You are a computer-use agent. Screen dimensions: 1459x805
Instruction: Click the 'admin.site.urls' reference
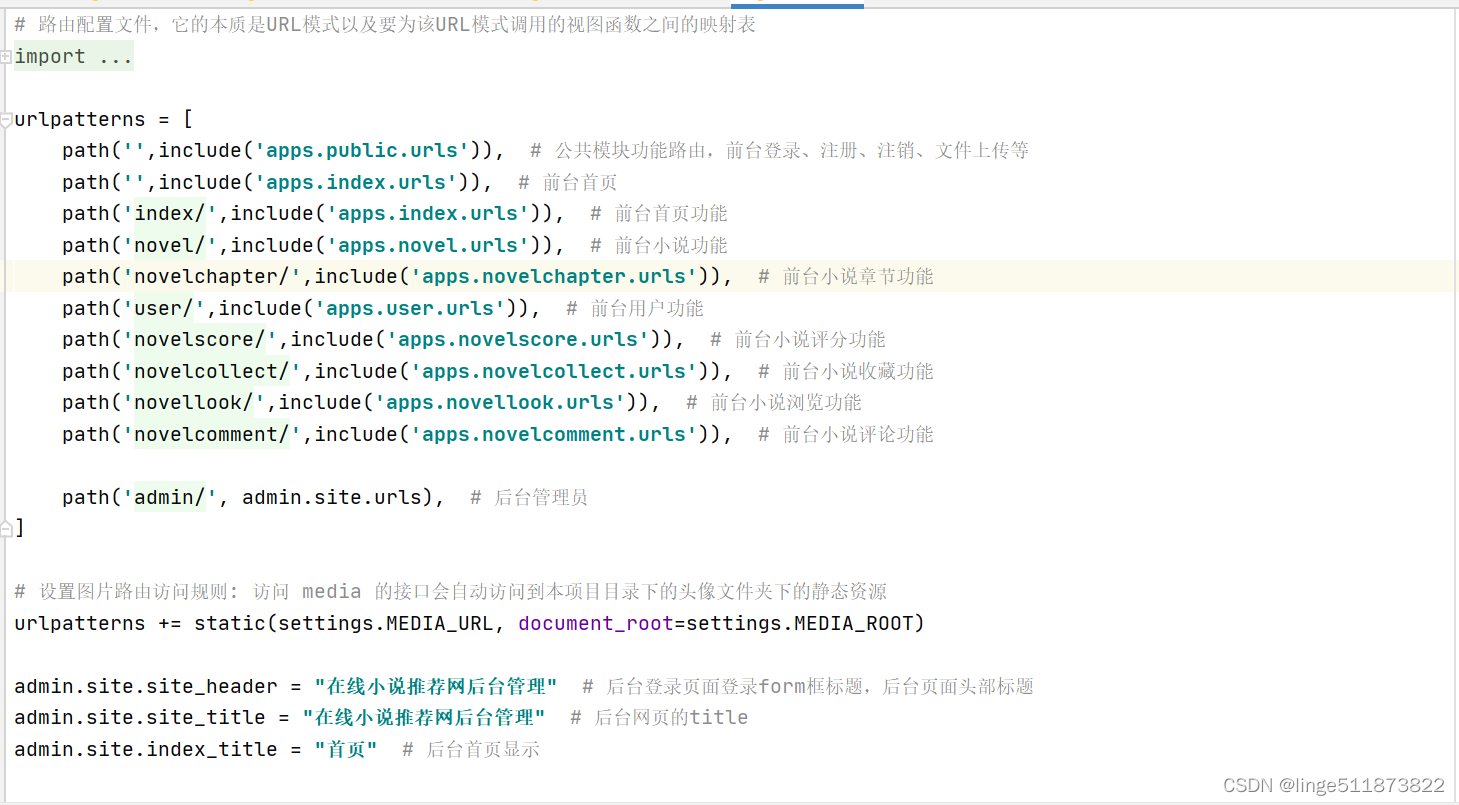[x=332, y=497]
